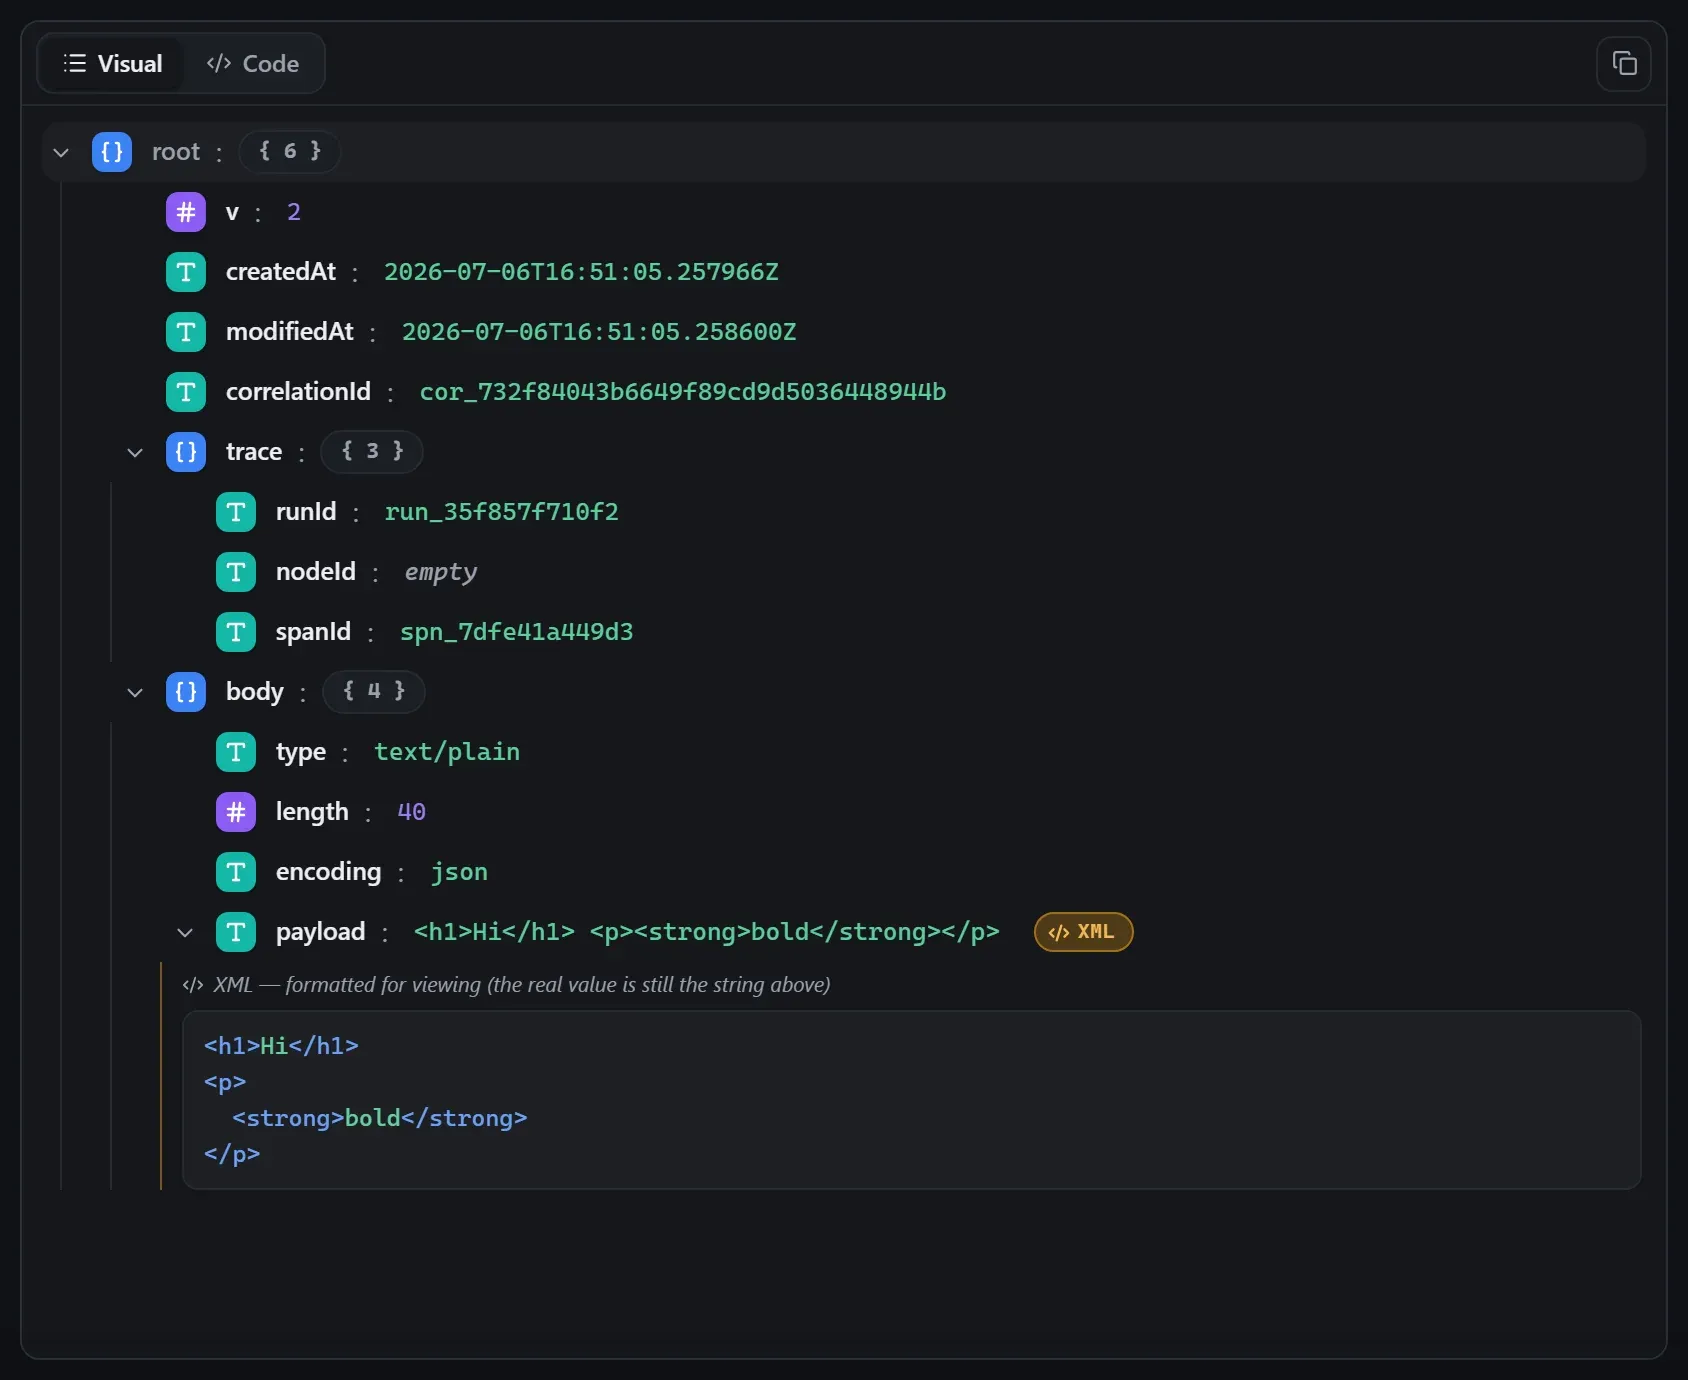Click the root key label
The width and height of the screenshot is (1688, 1380).
pyautogui.click(x=176, y=152)
